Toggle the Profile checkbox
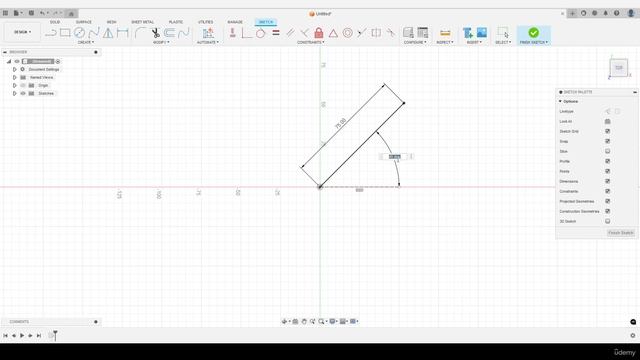The height and width of the screenshot is (360, 640). 607,161
